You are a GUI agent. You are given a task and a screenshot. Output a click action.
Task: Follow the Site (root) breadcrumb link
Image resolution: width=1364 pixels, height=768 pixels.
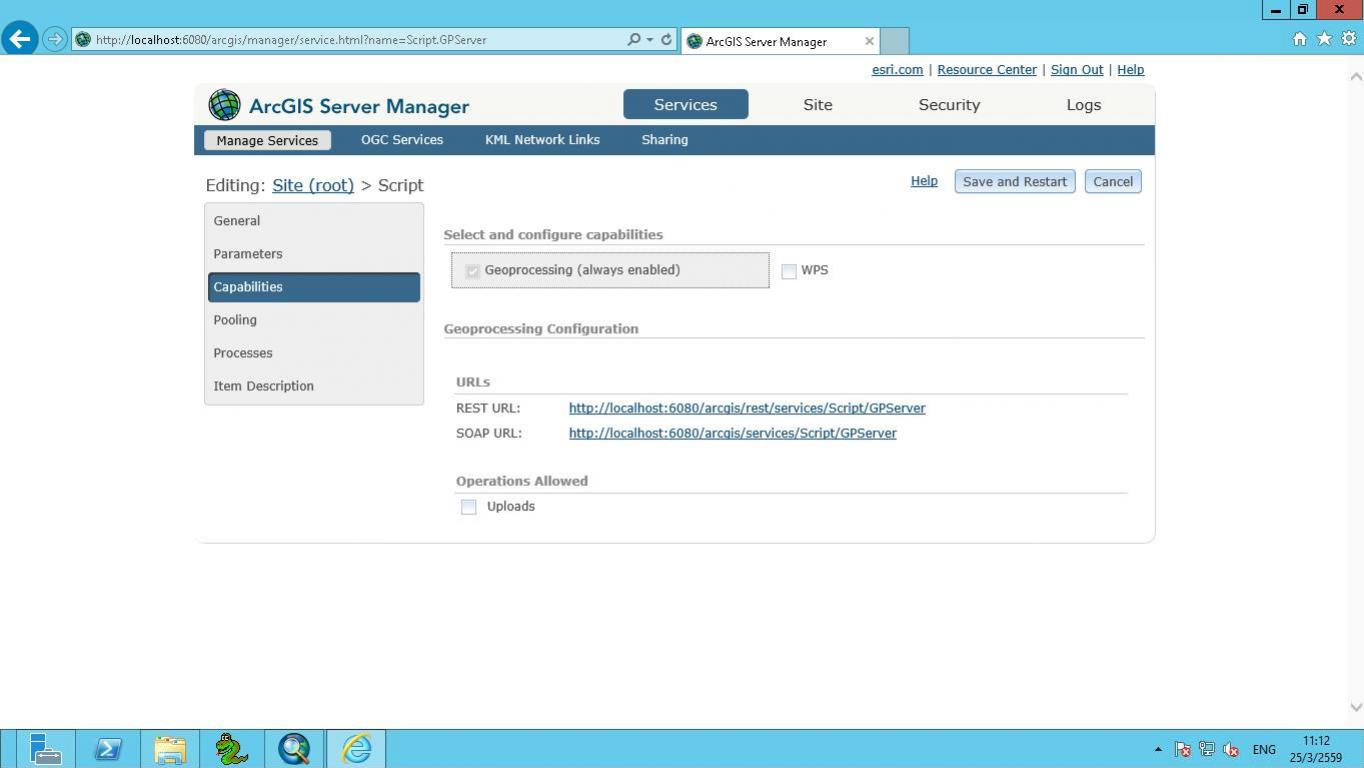pyautogui.click(x=313, y=185)
